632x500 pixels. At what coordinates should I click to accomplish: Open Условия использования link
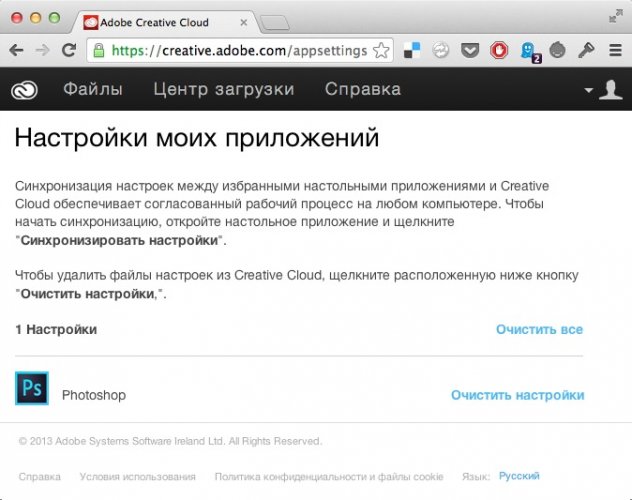[137, 477]
